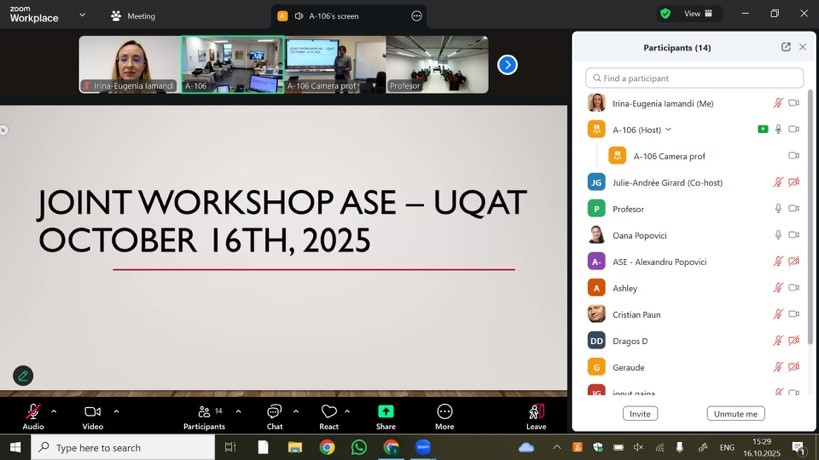The image size is (819, 460).
Task: Click the green annotation pencil icon
Action: pos(23,376)
